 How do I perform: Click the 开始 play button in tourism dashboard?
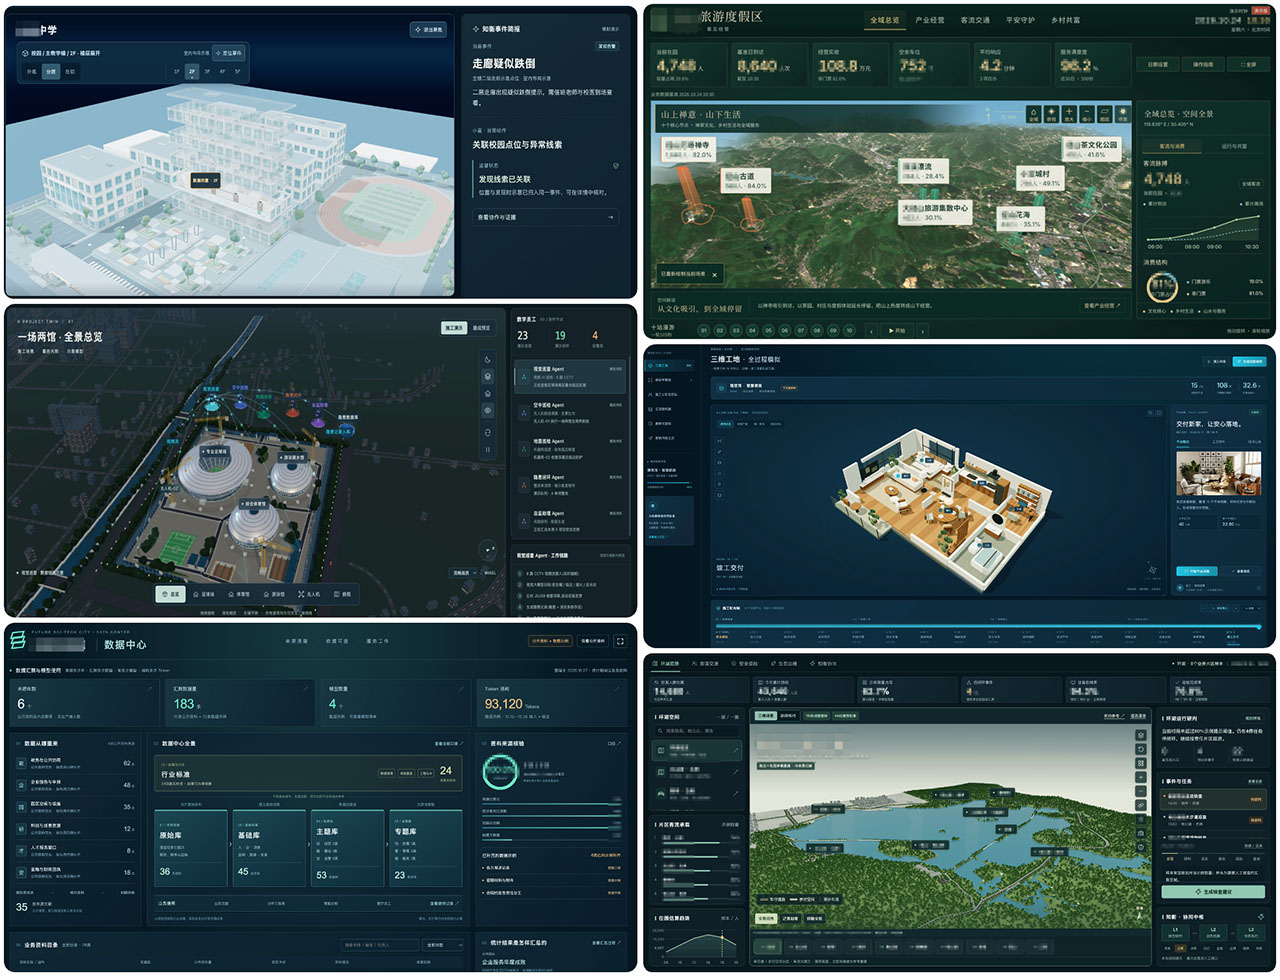[897, 330]
